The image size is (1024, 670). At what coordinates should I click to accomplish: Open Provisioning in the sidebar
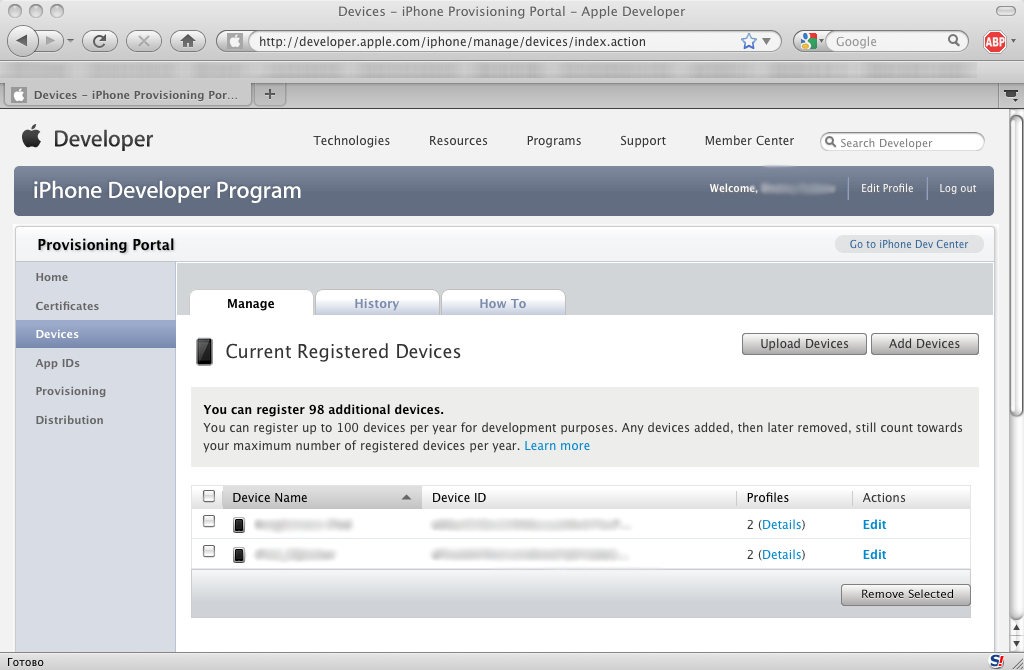click(x=71, y=391)
